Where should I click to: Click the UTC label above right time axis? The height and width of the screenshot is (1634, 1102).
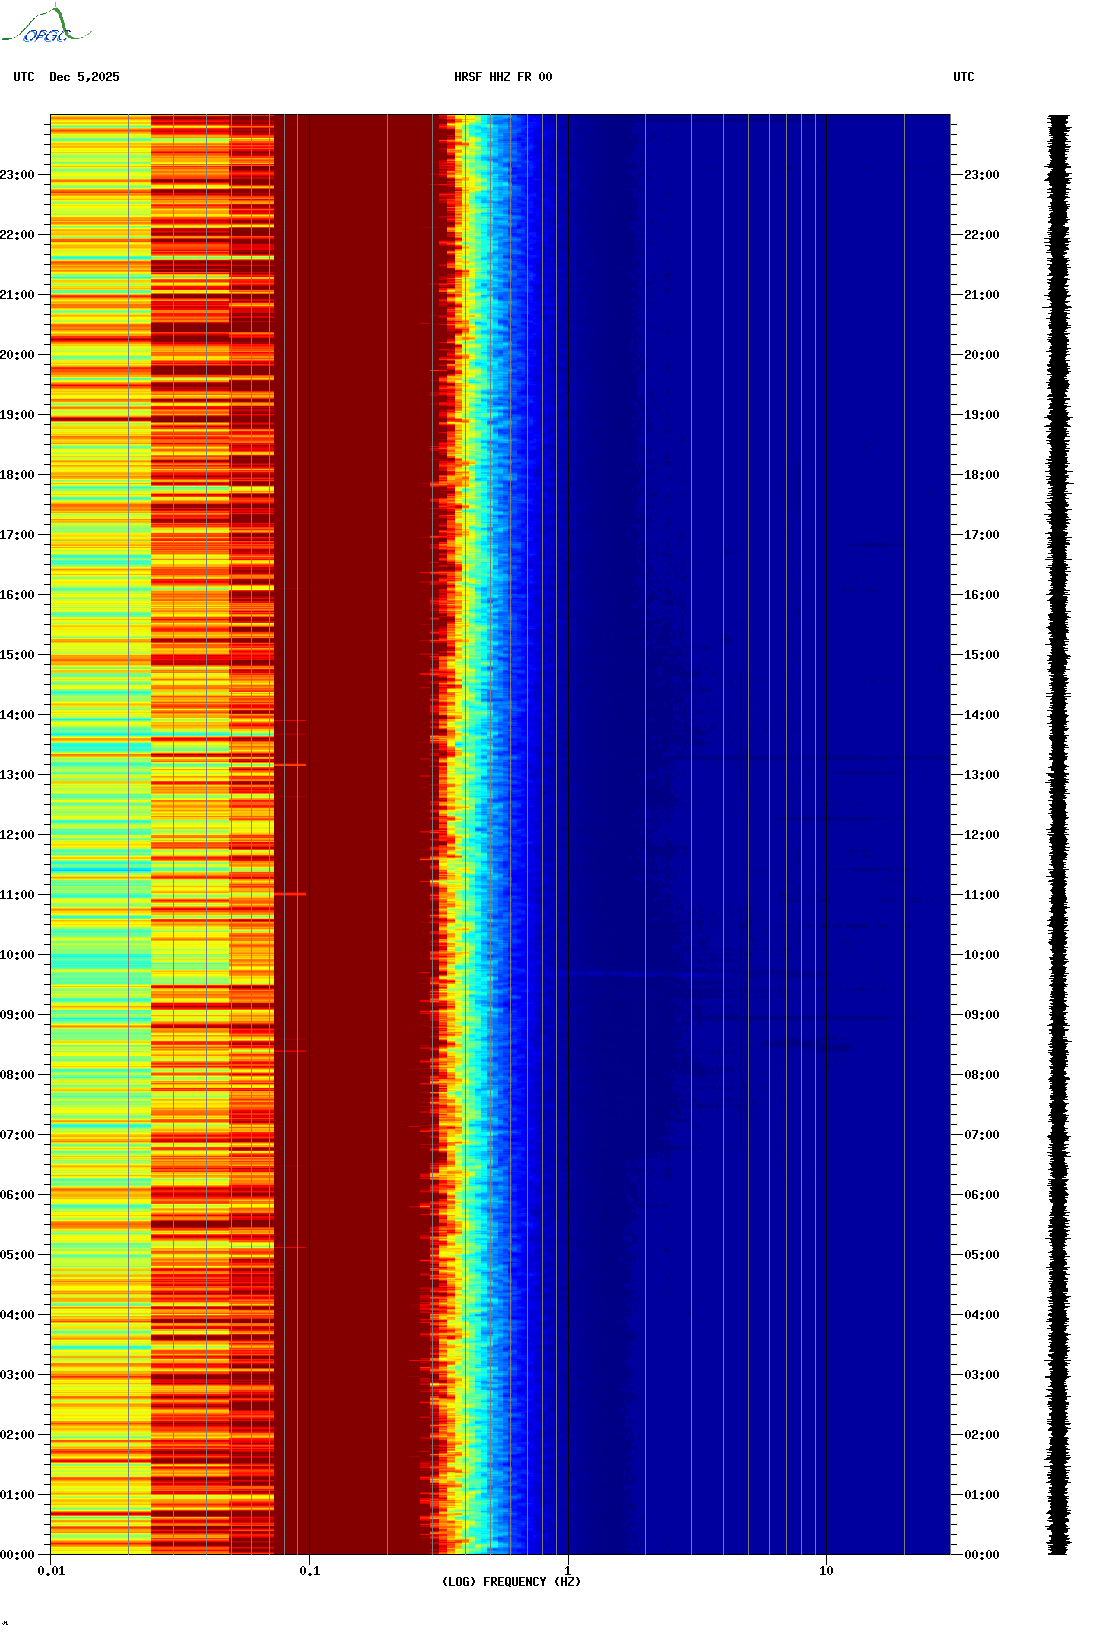(963, 77)
